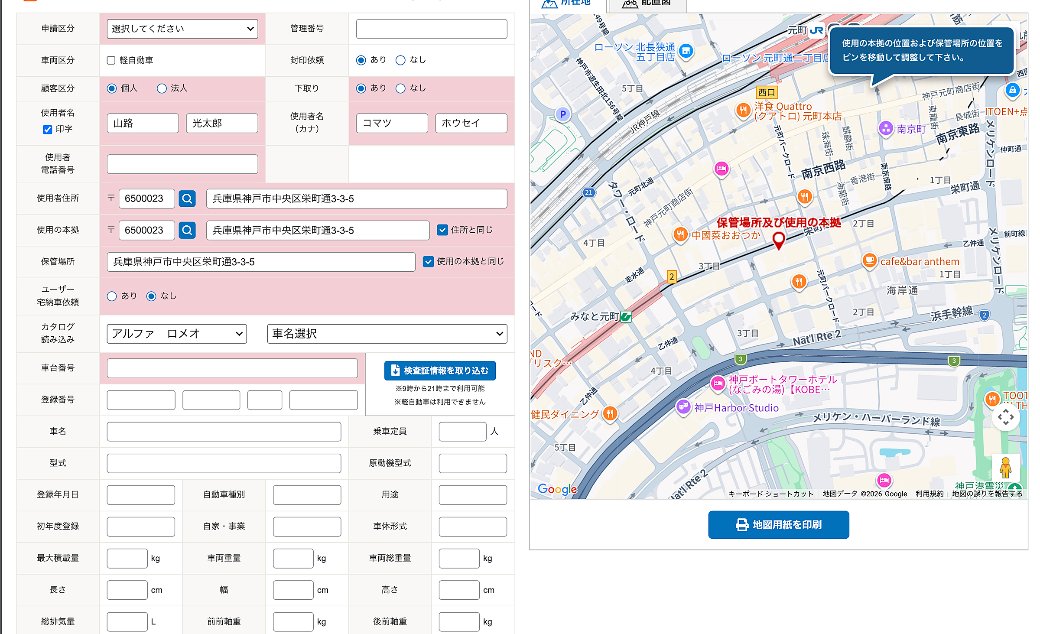Open Street View pegman on the map
Image resolution: width=1040 pixels, height=634 pixels.
1006,468
